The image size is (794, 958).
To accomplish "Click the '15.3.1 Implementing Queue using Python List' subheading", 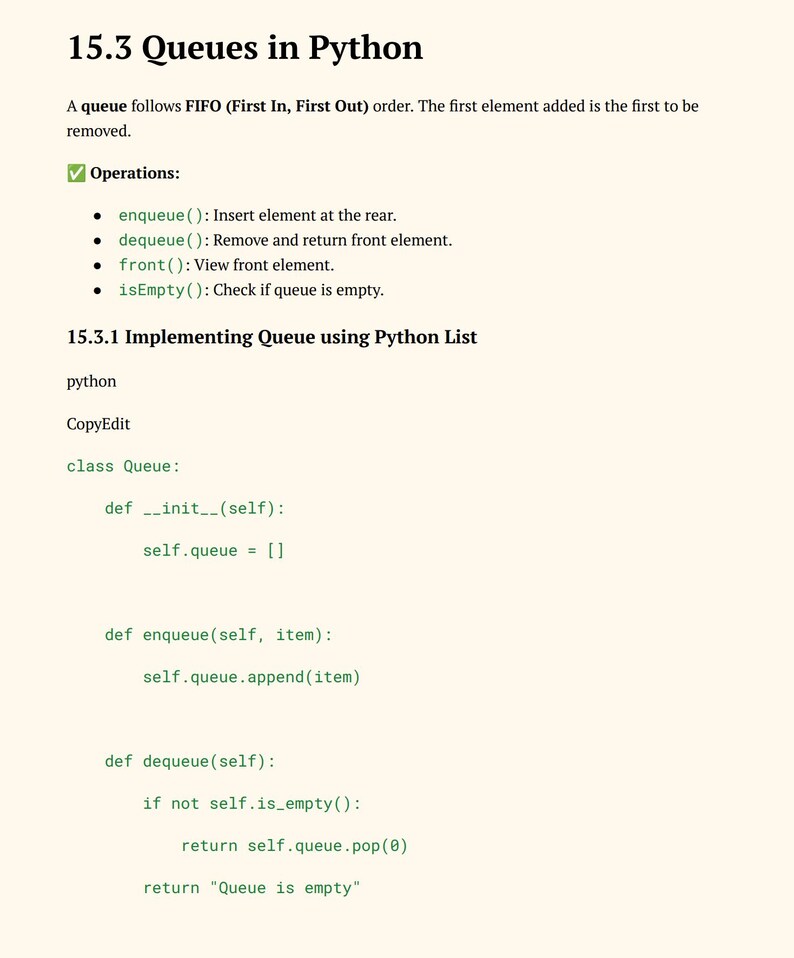I will [272, 337].
